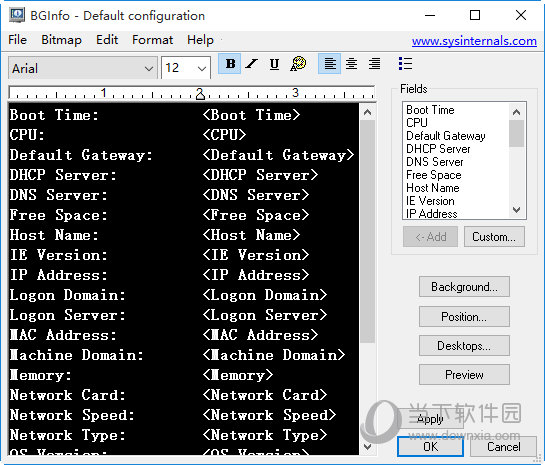Click the "DHCP Server:" label in editor
545x465 pixels.
(x=63, y=175)
